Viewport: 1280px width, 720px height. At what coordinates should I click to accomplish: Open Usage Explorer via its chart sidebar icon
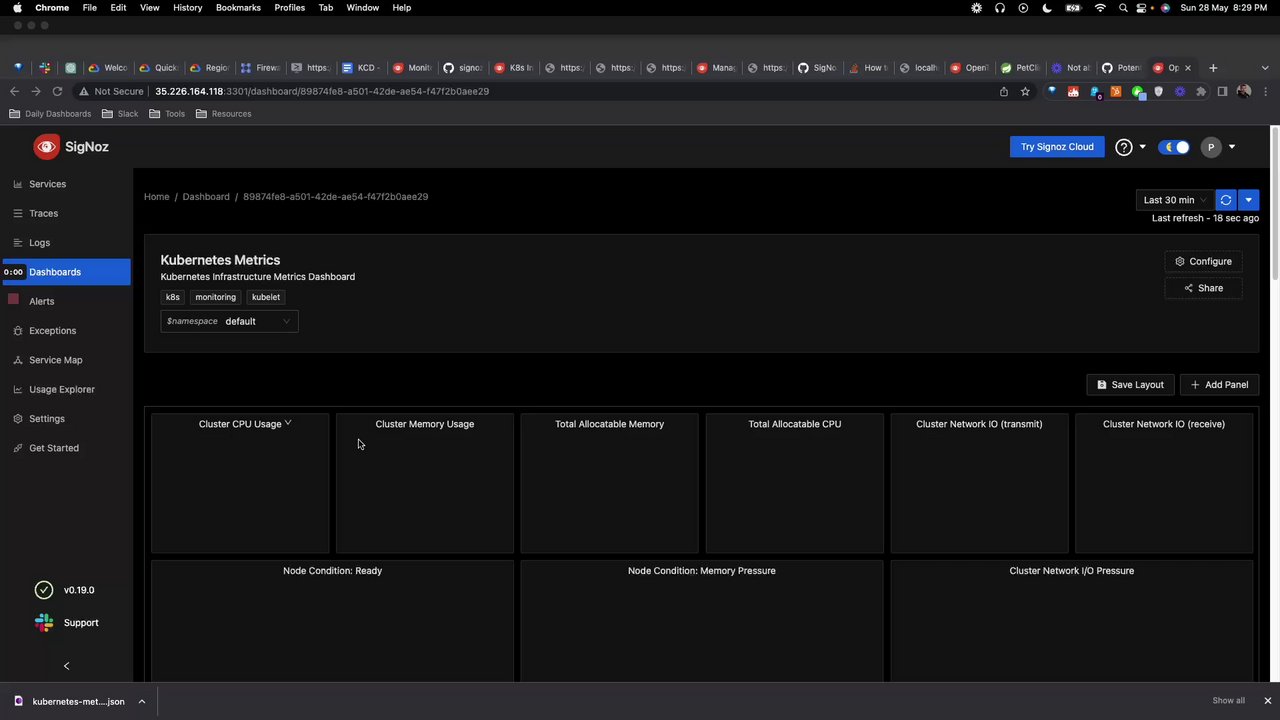(x=17, y=389)
